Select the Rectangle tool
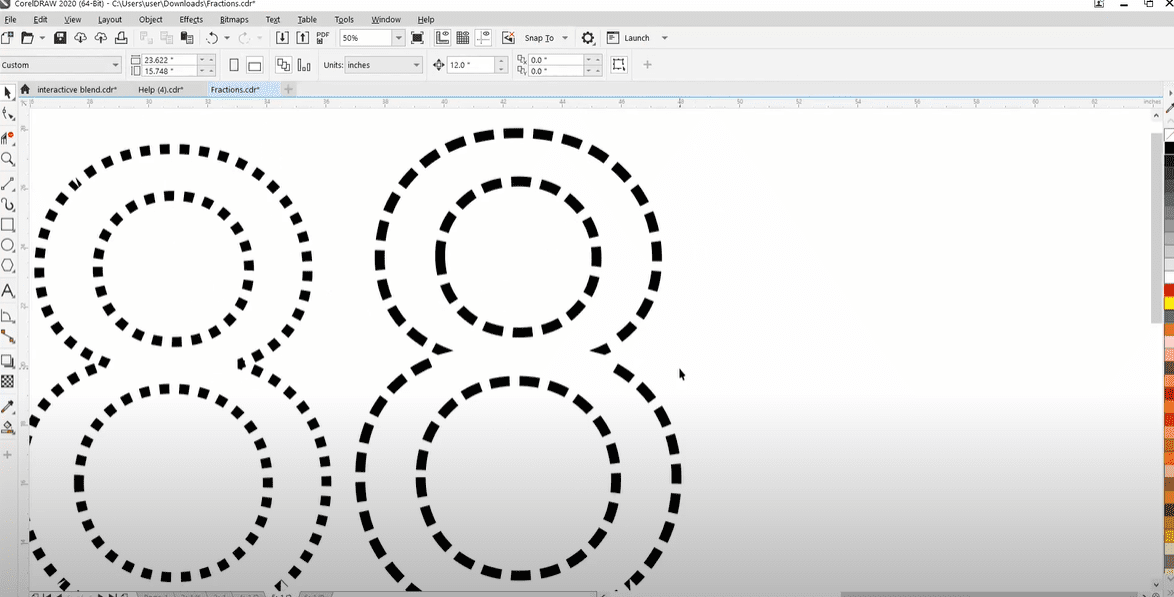The image size is (1174, 597). pyautogui.click(x=7, y=225)
